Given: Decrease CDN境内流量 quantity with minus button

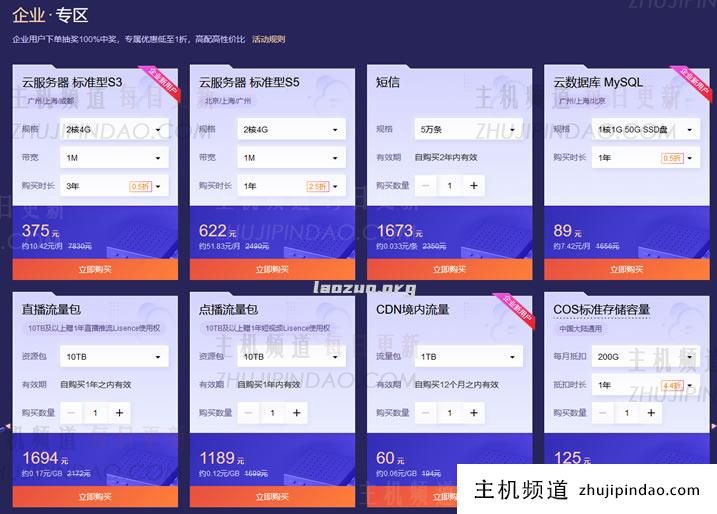Looking at the screenshot, I should tap(426, 412).
